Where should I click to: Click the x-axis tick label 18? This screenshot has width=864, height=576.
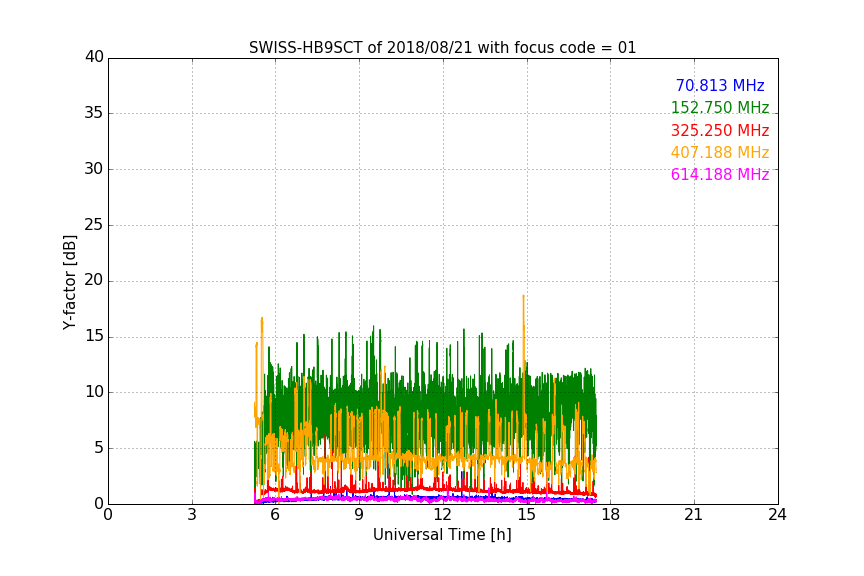tap(611, 515)
